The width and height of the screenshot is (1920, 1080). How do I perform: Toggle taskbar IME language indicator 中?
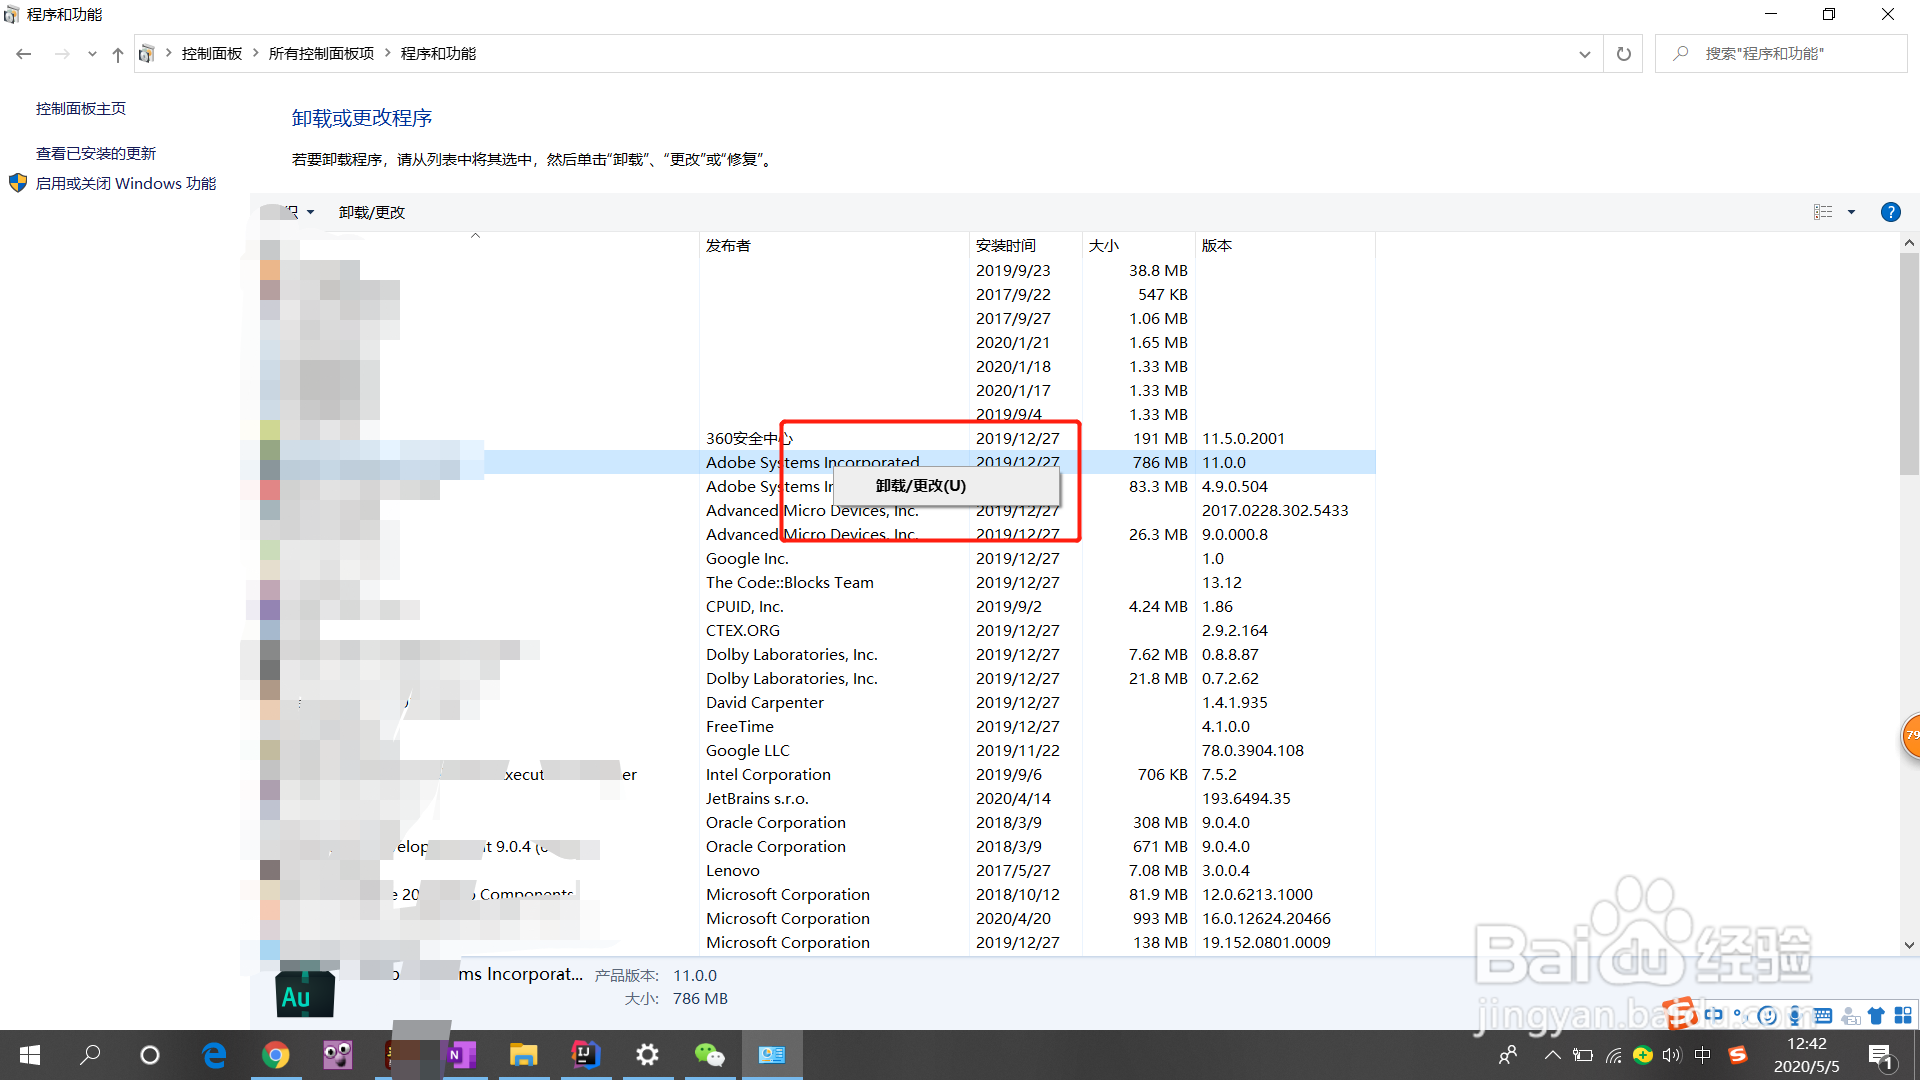pyautogui.click(x=1703, y=1055)
